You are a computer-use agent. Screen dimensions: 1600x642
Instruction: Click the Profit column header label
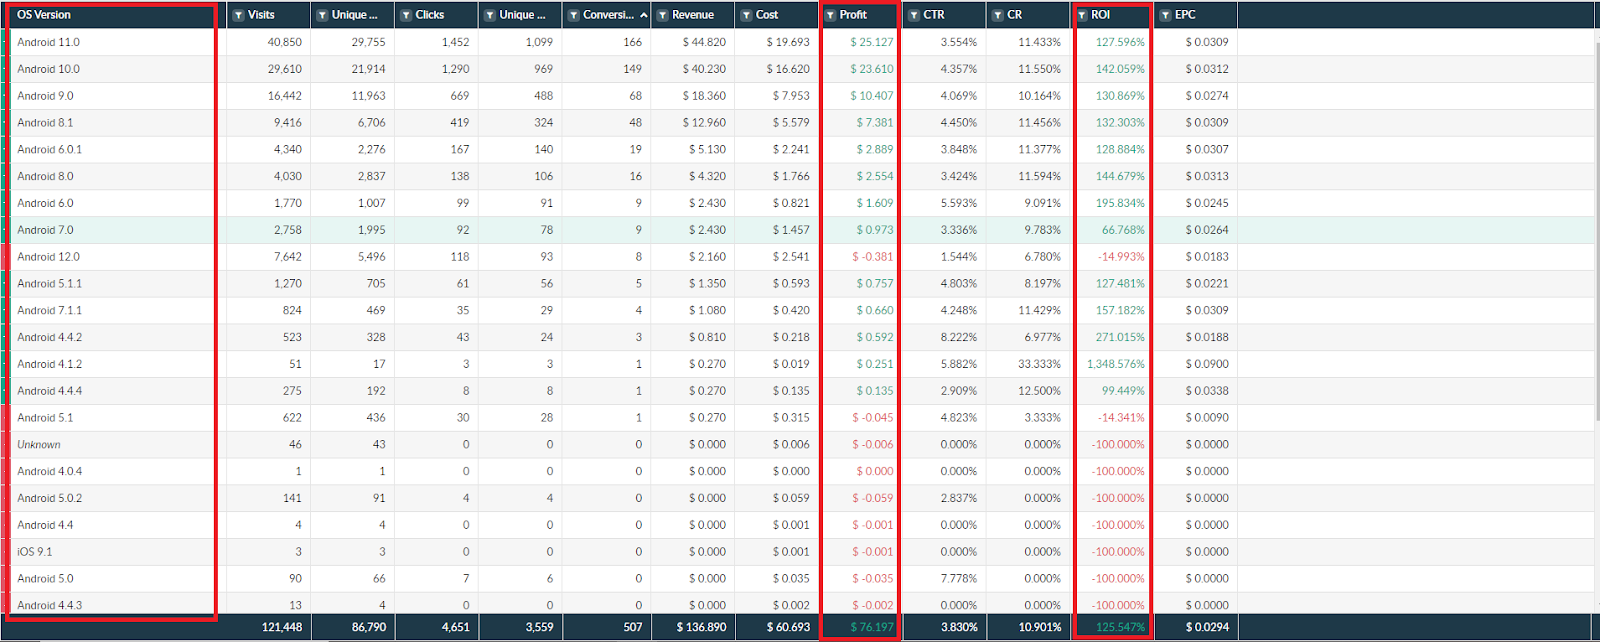(x=853, y=15)
